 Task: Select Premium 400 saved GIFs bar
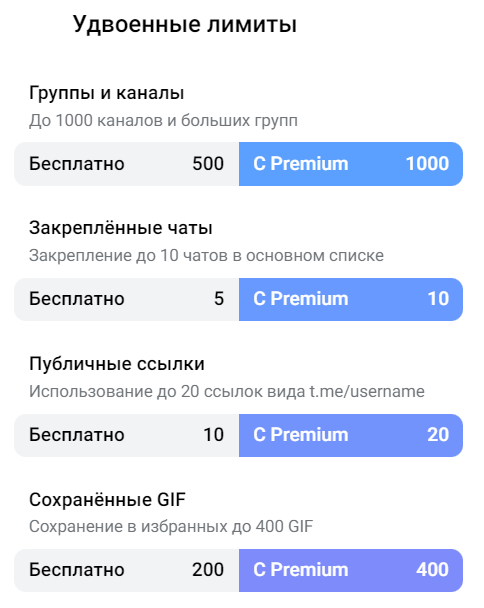pos(351,570)
